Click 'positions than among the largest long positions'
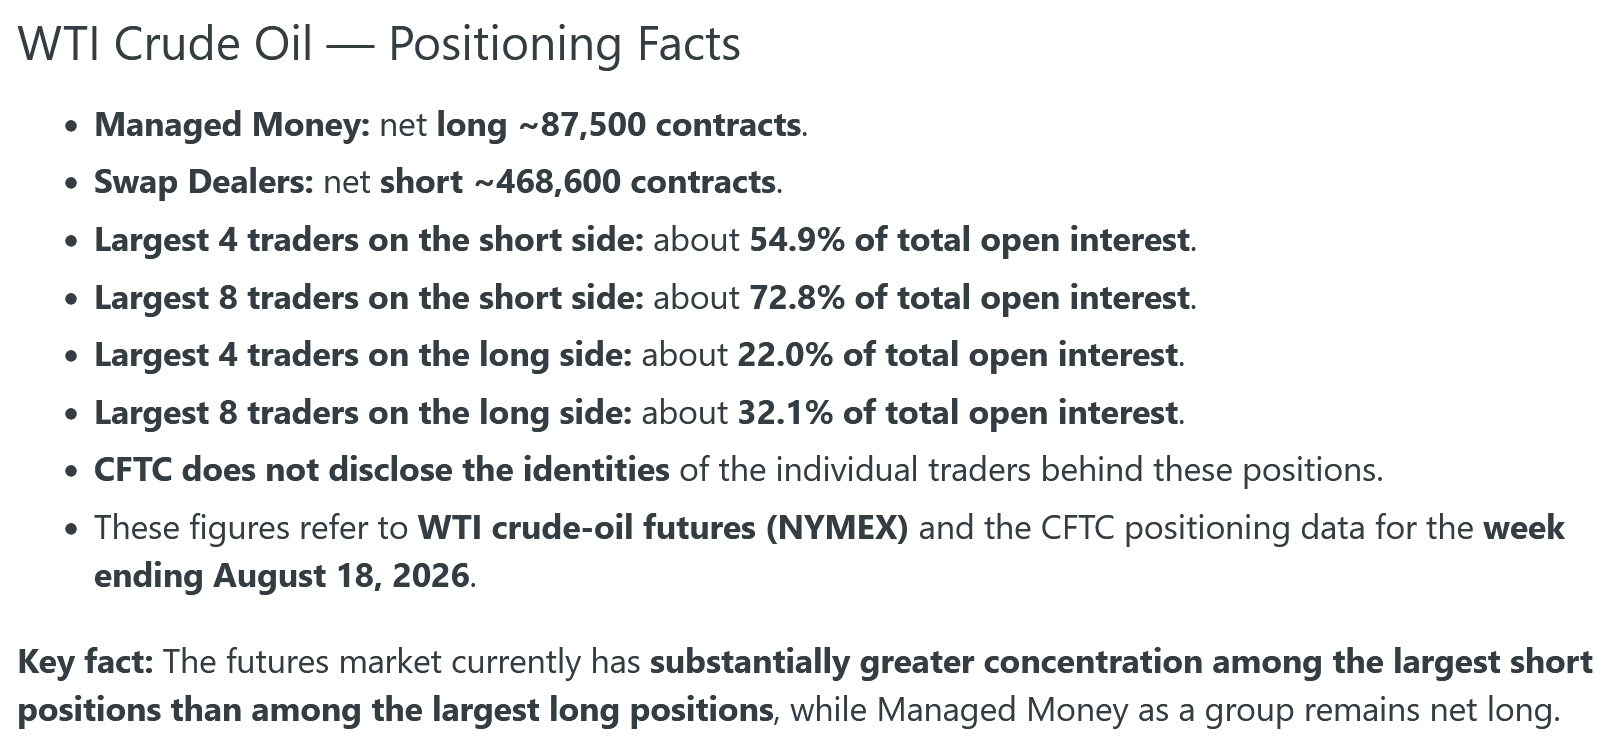 click(396, 710)
